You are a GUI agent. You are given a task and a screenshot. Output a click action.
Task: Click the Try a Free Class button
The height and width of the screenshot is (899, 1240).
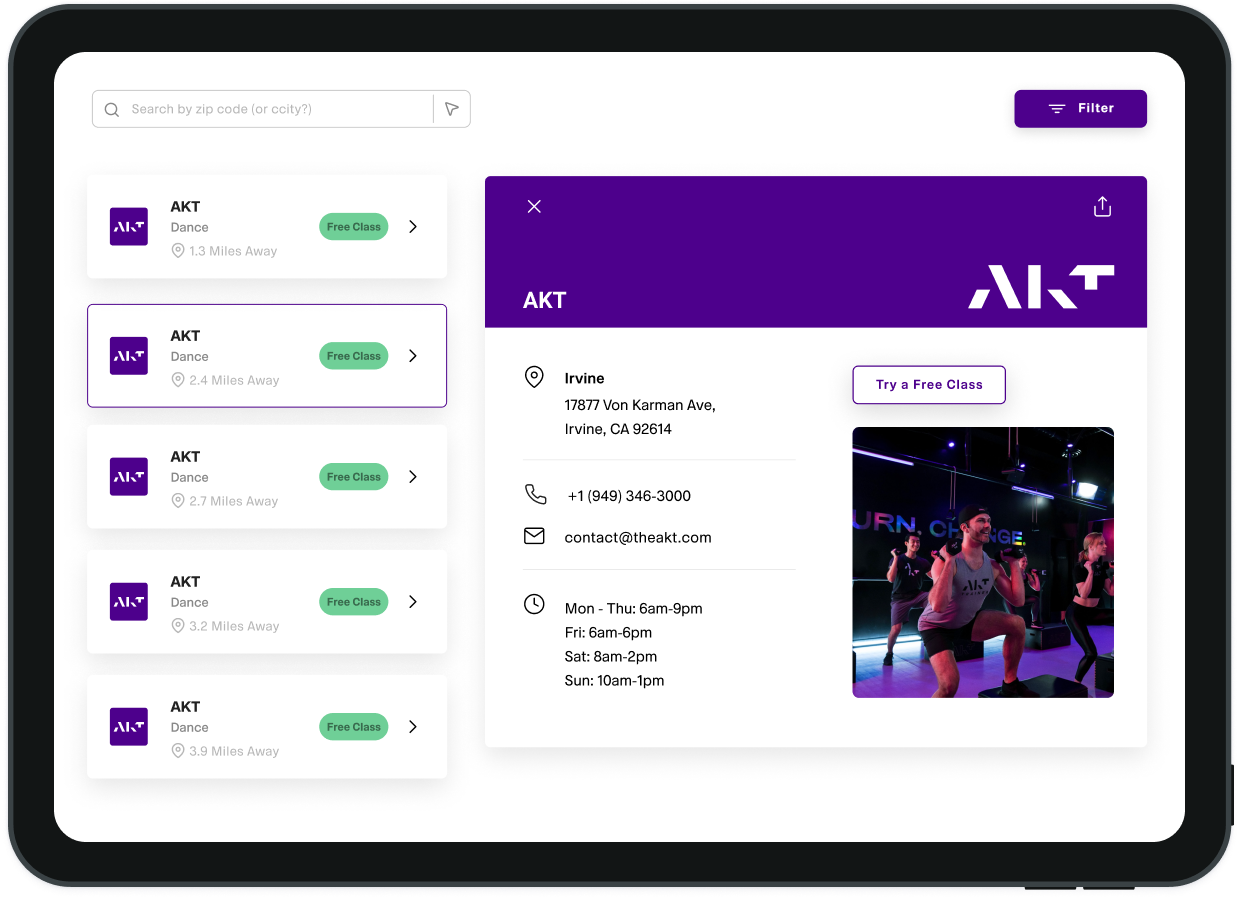coord(928,385)
